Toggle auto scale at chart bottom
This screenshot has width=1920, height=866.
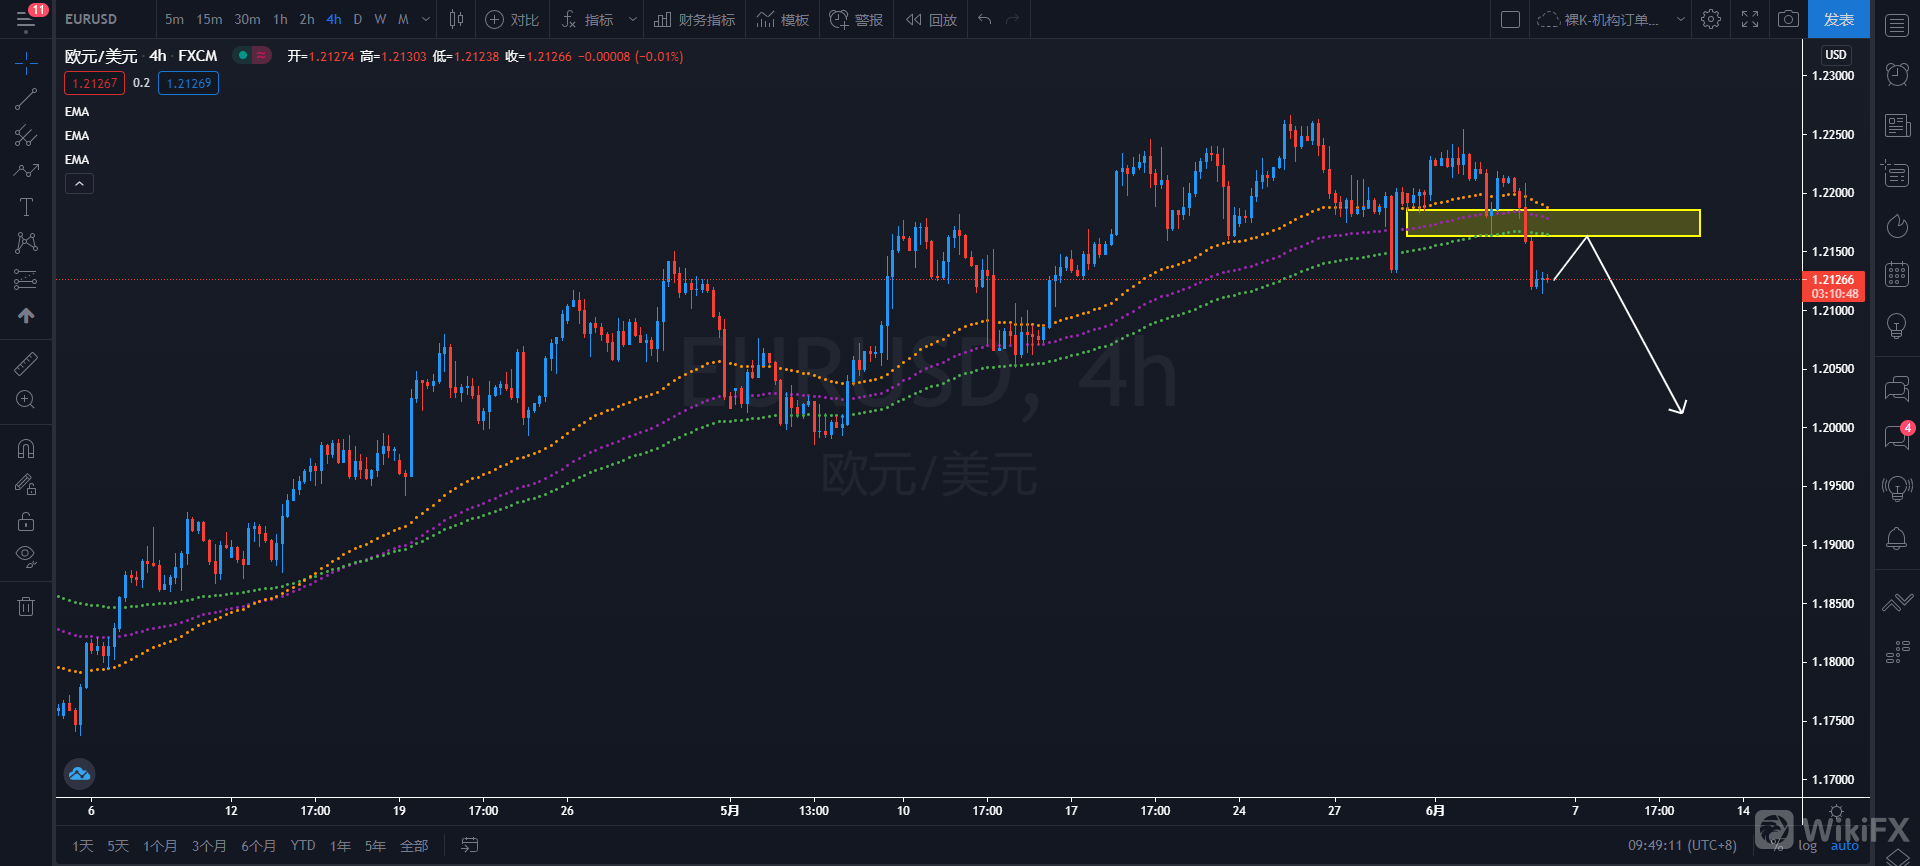click(1844, 846)
